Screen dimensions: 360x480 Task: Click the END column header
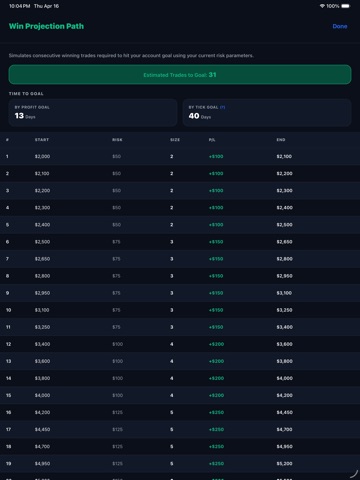281,140
